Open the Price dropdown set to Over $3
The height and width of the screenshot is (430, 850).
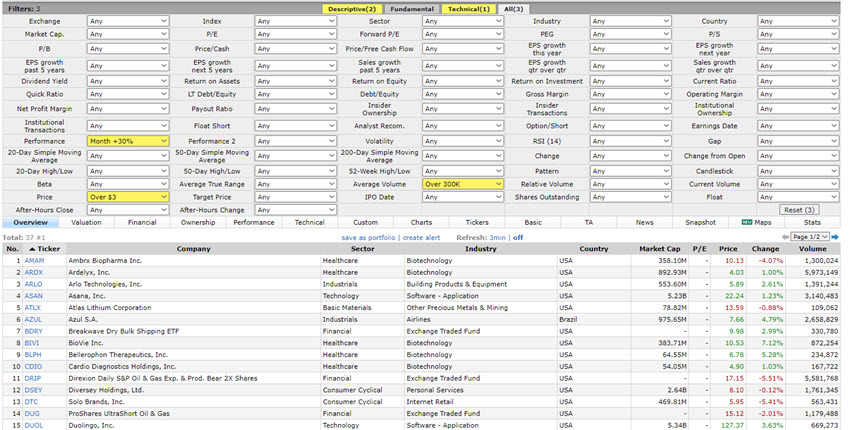coord(128,197)
